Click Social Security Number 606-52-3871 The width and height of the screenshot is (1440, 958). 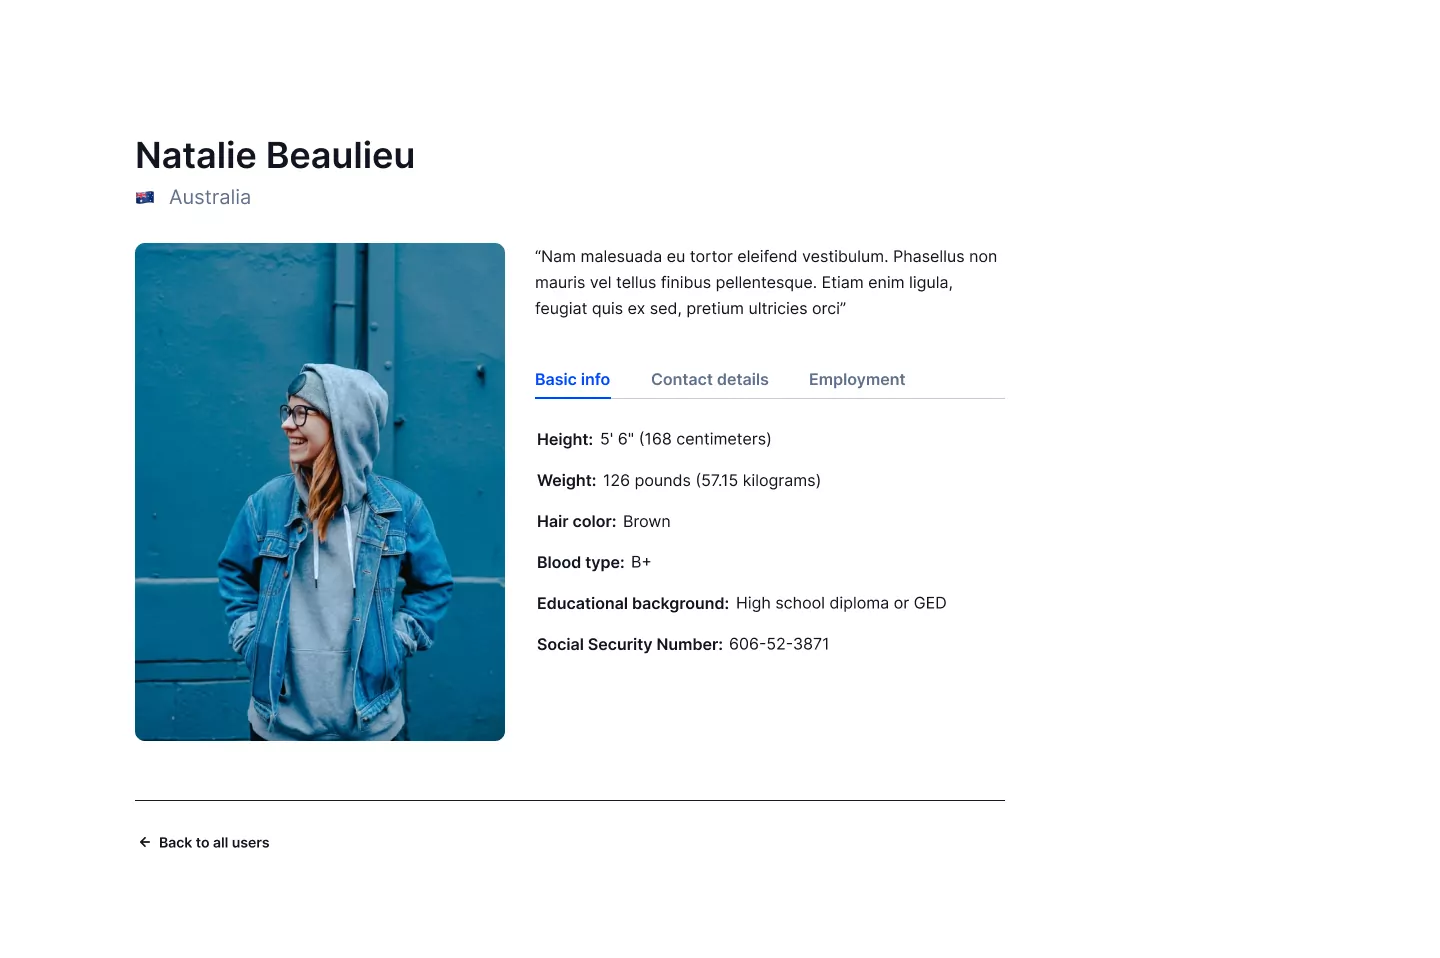click(779, 644)
